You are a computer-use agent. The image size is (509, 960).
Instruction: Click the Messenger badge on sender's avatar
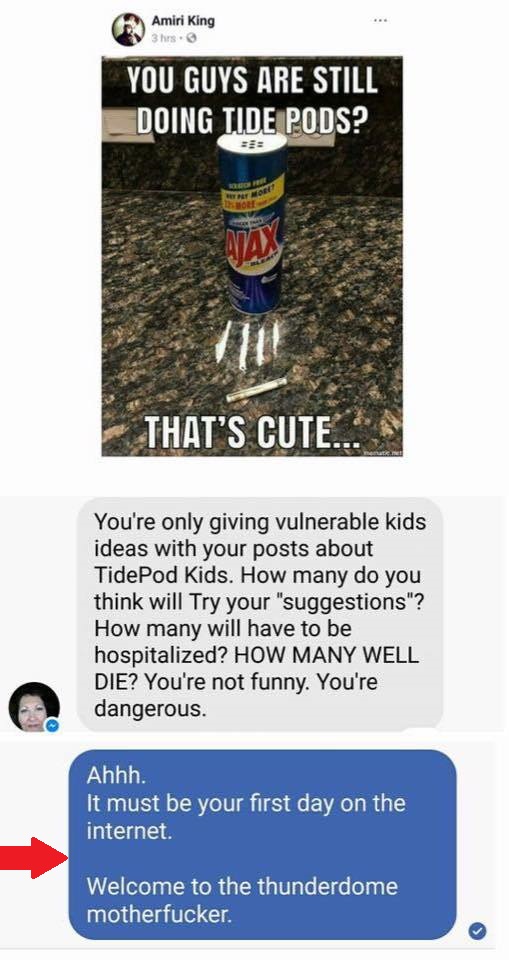coord(53,726)
